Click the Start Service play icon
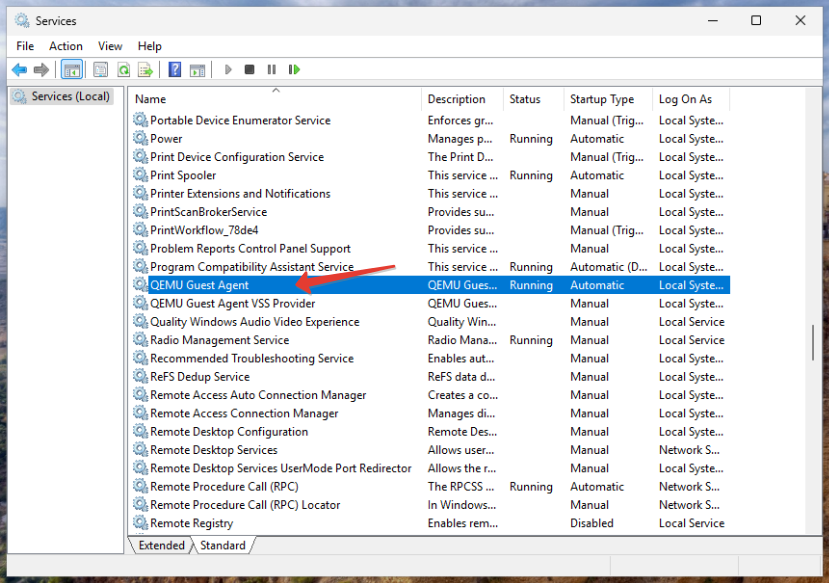 click(228, 69)
